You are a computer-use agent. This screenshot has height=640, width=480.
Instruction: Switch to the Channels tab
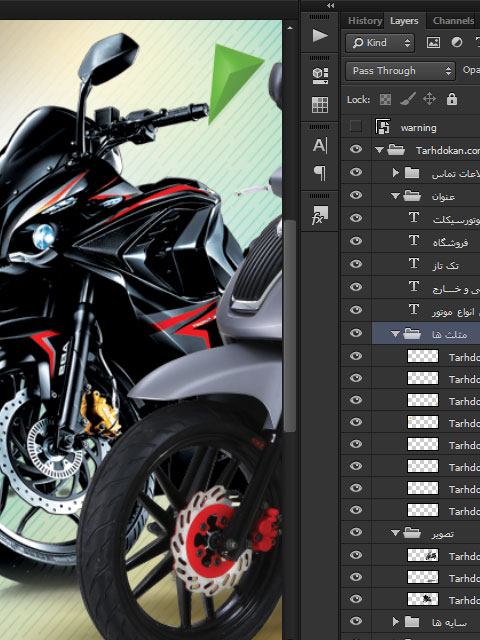453,21
